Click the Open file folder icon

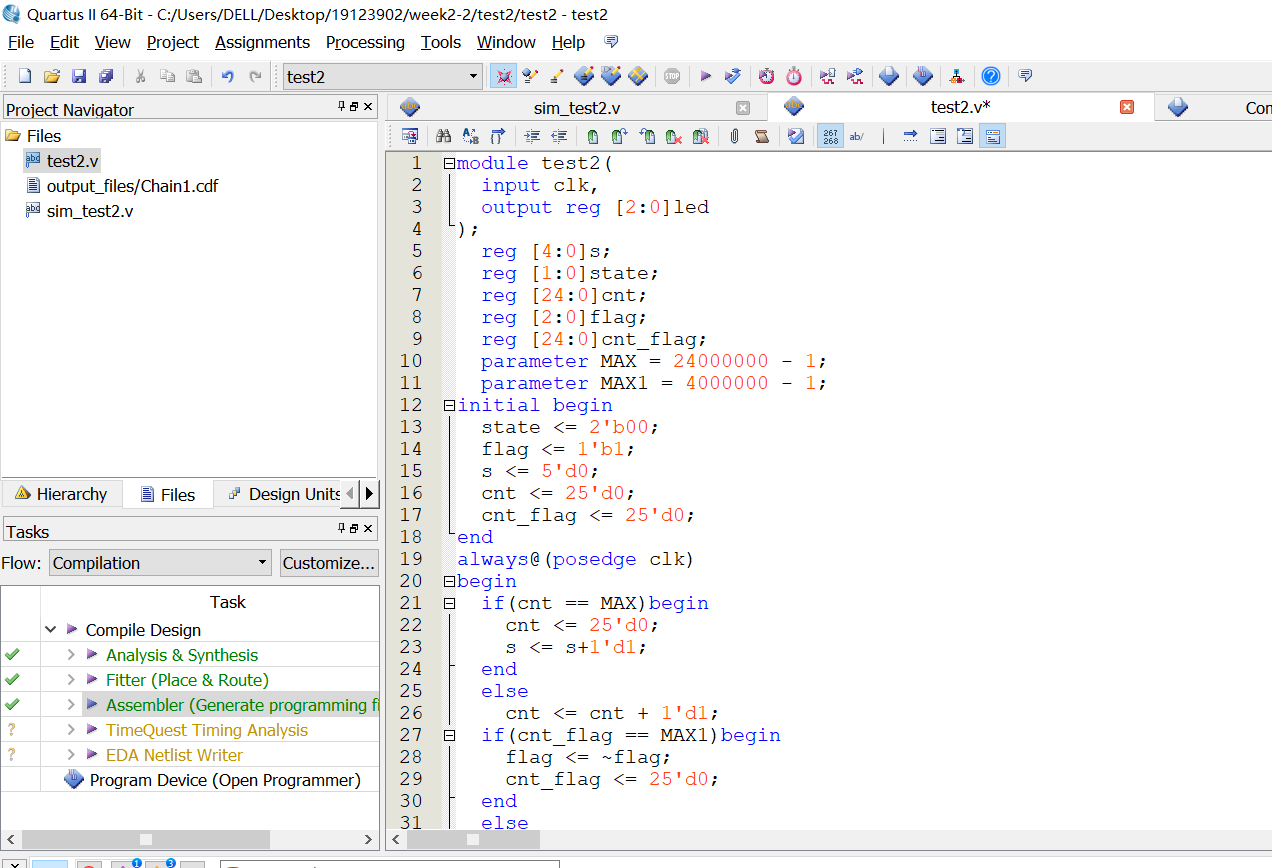pyautogui.click(x=52, y=76)
